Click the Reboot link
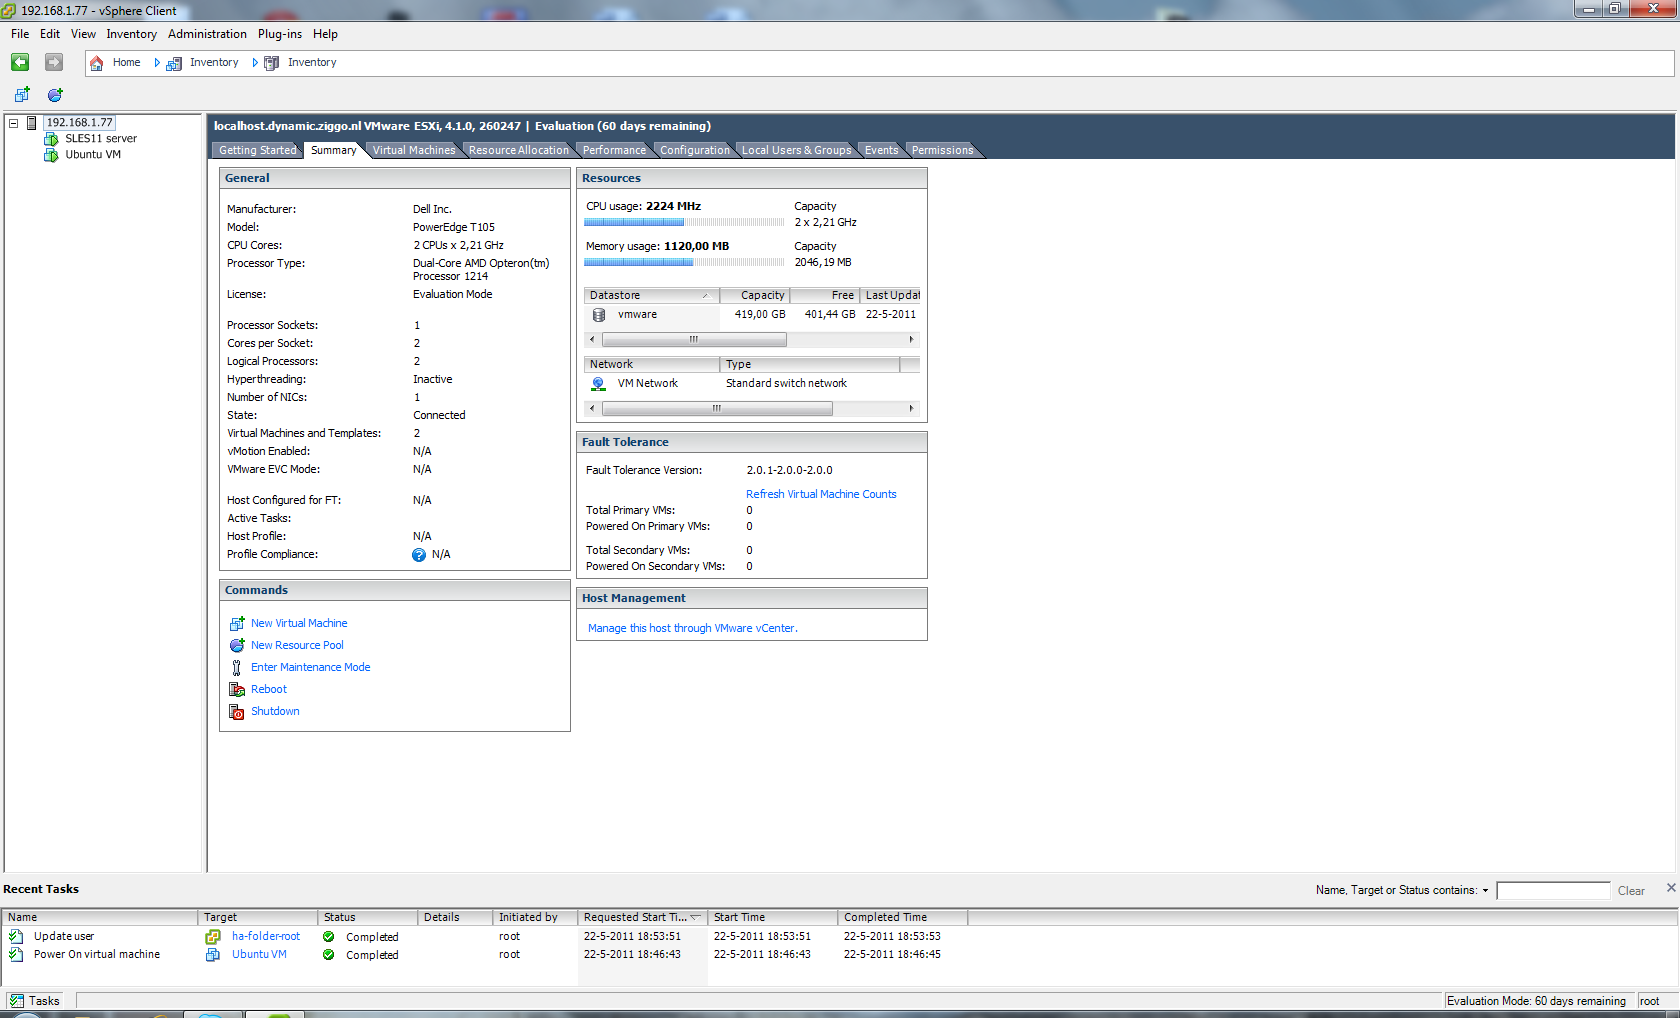The width and height of the screenshot is (1680, 1018). [x=269, y=689]
